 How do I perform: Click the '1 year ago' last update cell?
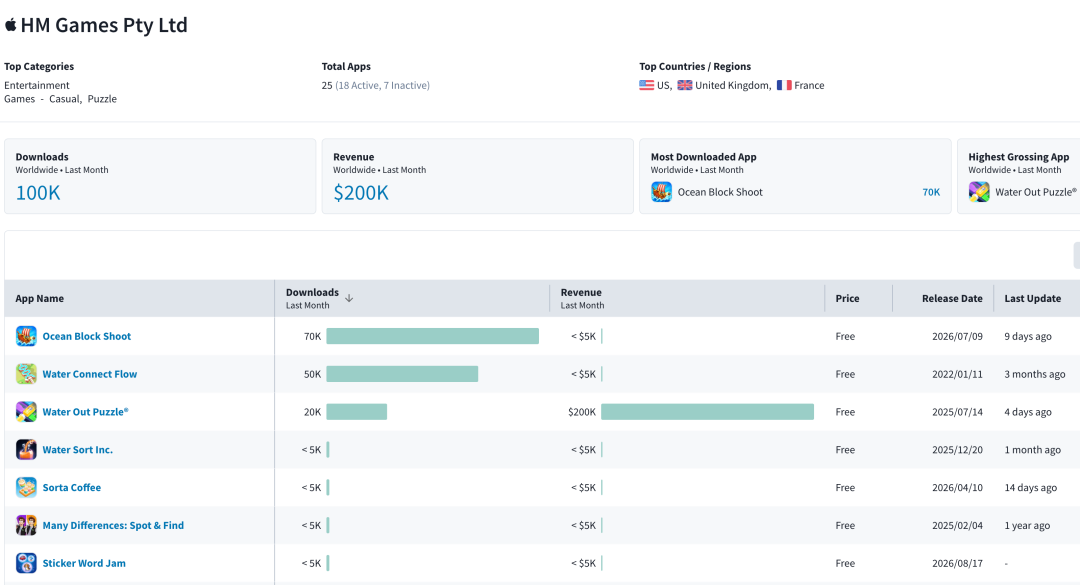1027,526
